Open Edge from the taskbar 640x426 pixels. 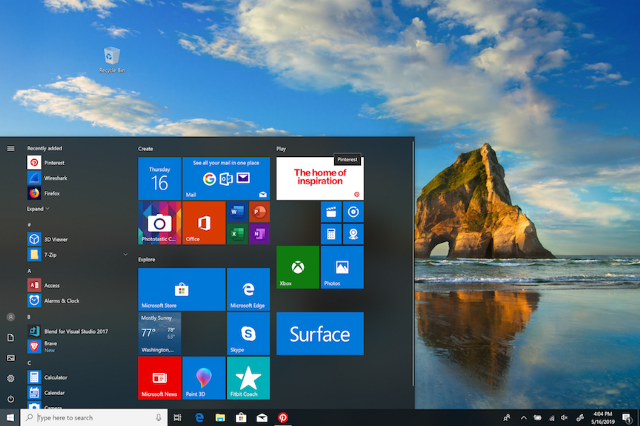199,417
